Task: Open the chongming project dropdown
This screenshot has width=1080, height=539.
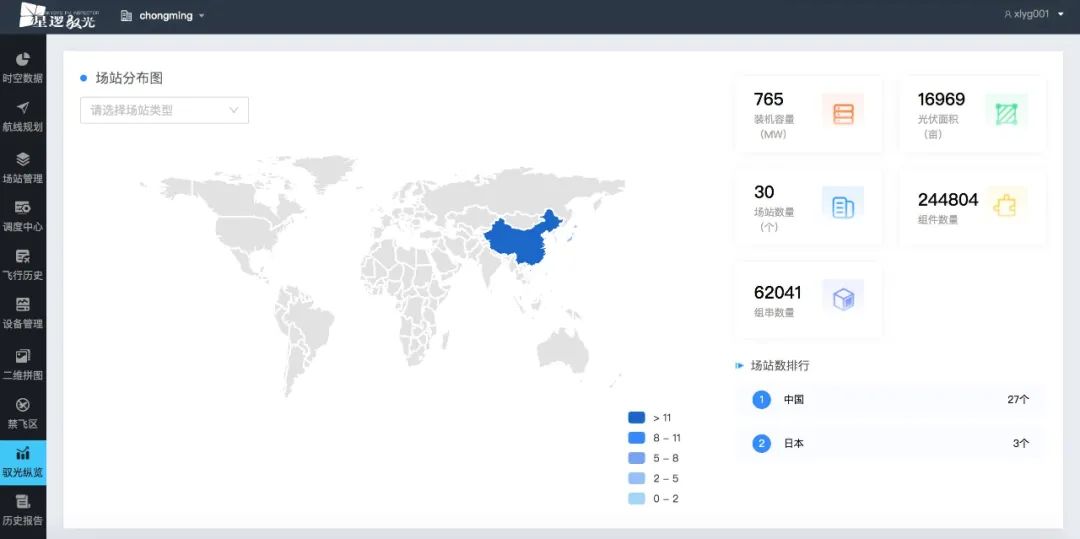Action: (165, 16)
